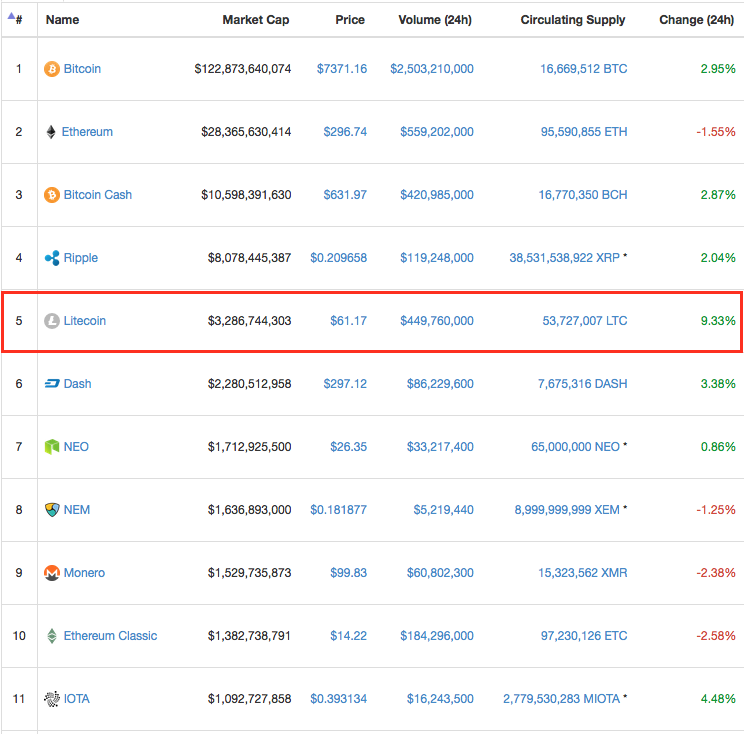
Task: Click Ripple volume $119,248,000
Action: point(437,258)
